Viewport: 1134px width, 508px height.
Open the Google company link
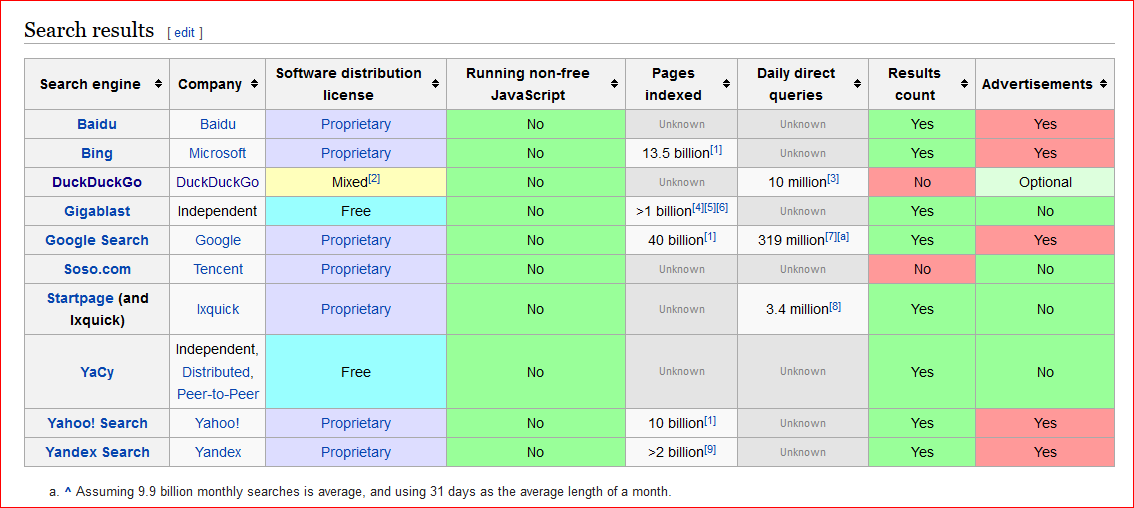coord(218,240)
